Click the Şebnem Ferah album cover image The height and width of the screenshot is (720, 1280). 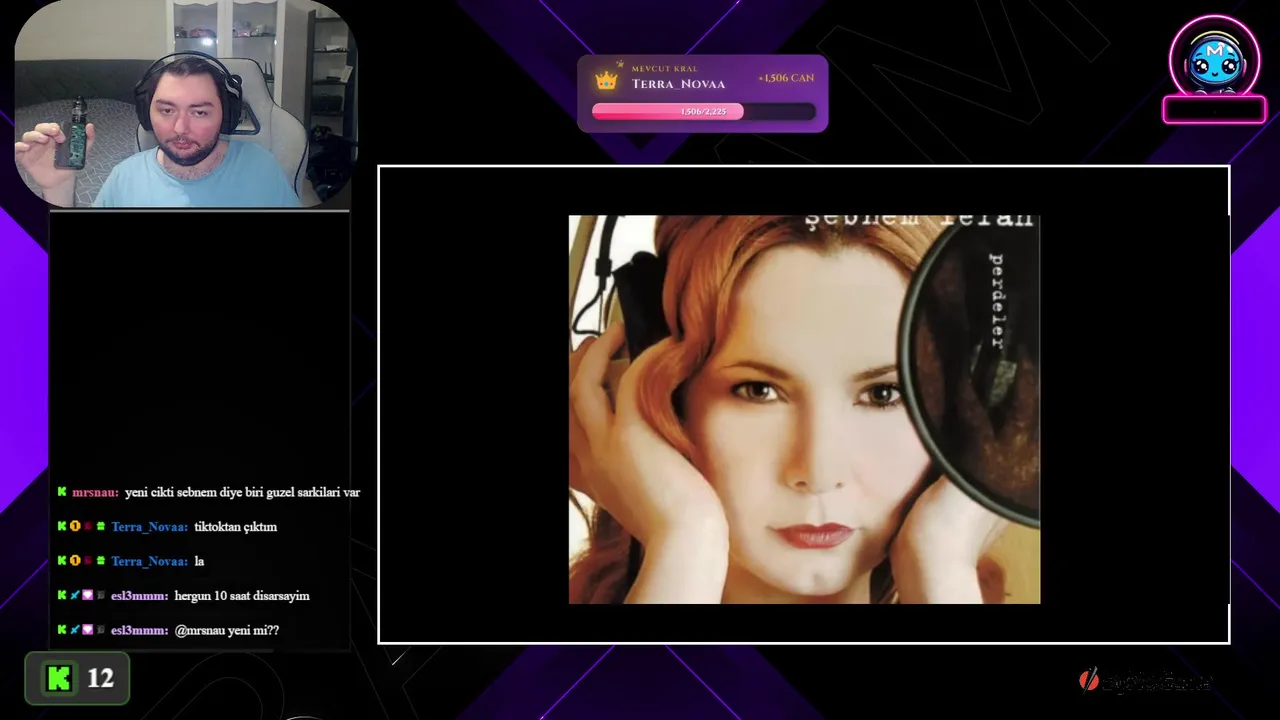click(x=804, y=409)
